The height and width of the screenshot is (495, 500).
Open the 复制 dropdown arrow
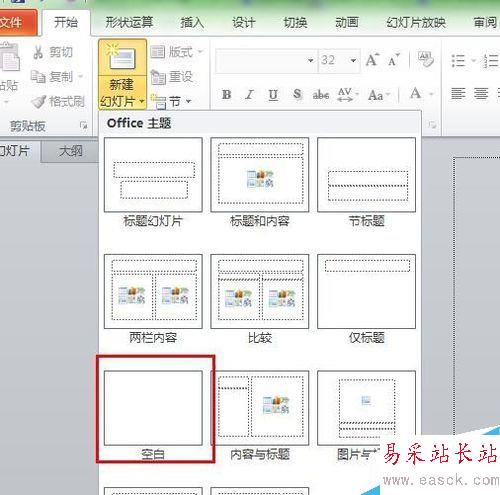(80, 77)
